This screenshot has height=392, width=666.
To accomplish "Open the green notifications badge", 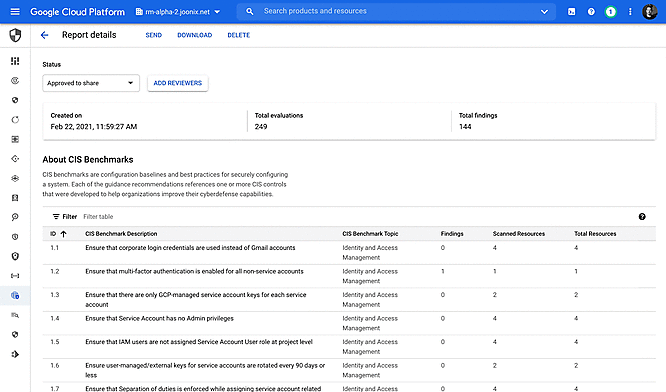I will (x=610, y=12).
